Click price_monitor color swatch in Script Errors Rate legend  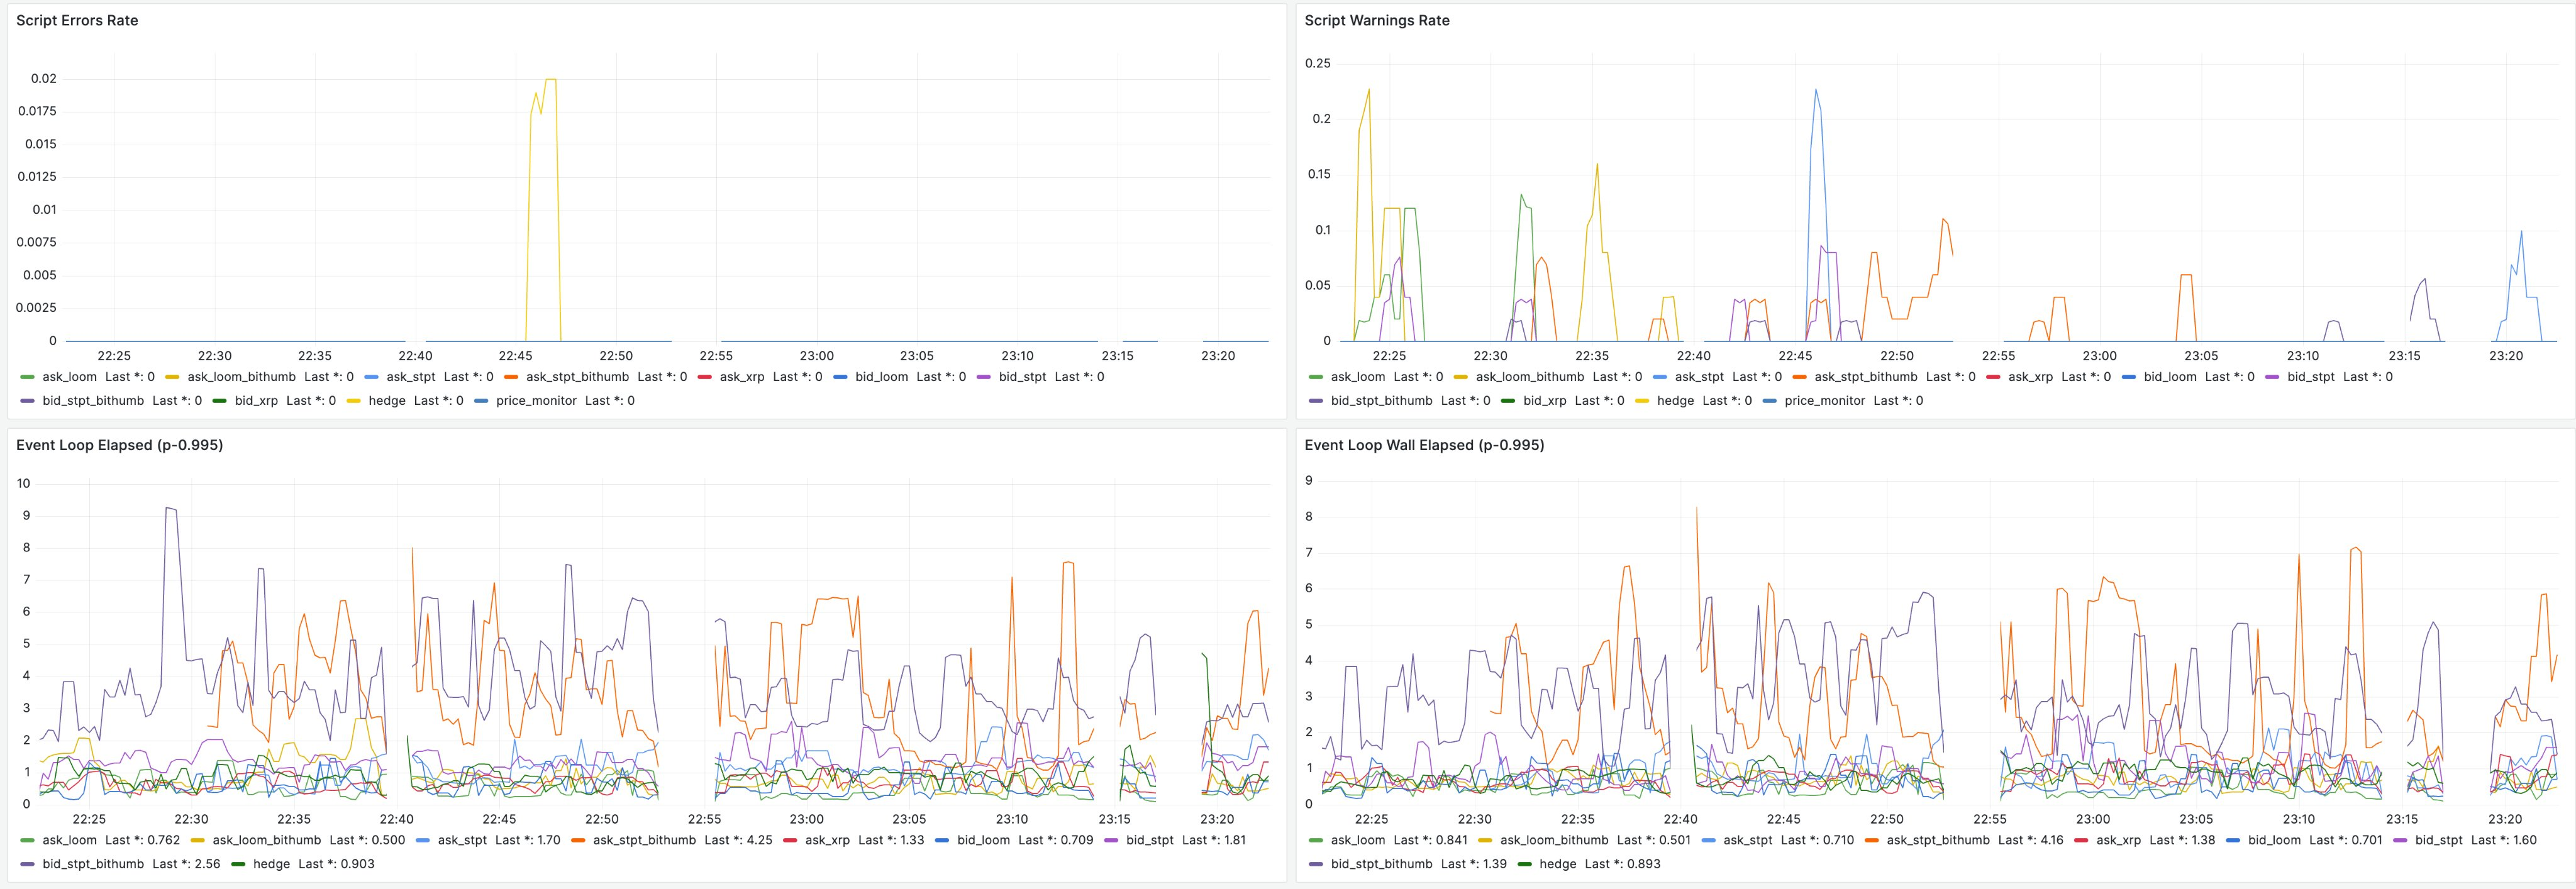tap(482, 401)
